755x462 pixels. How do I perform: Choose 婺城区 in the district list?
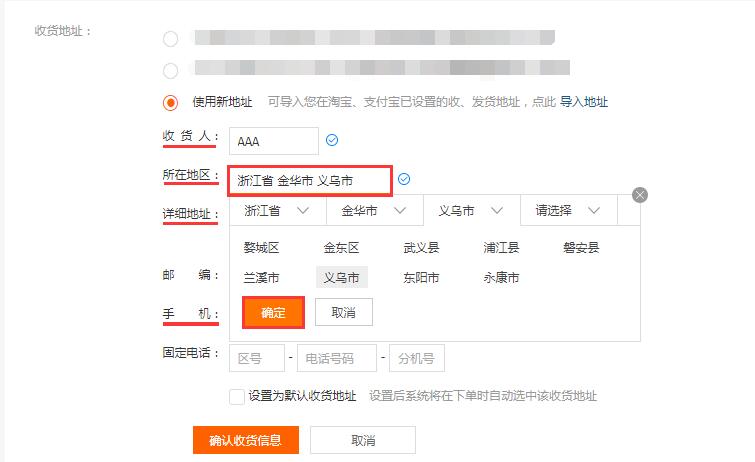(261, 248)
